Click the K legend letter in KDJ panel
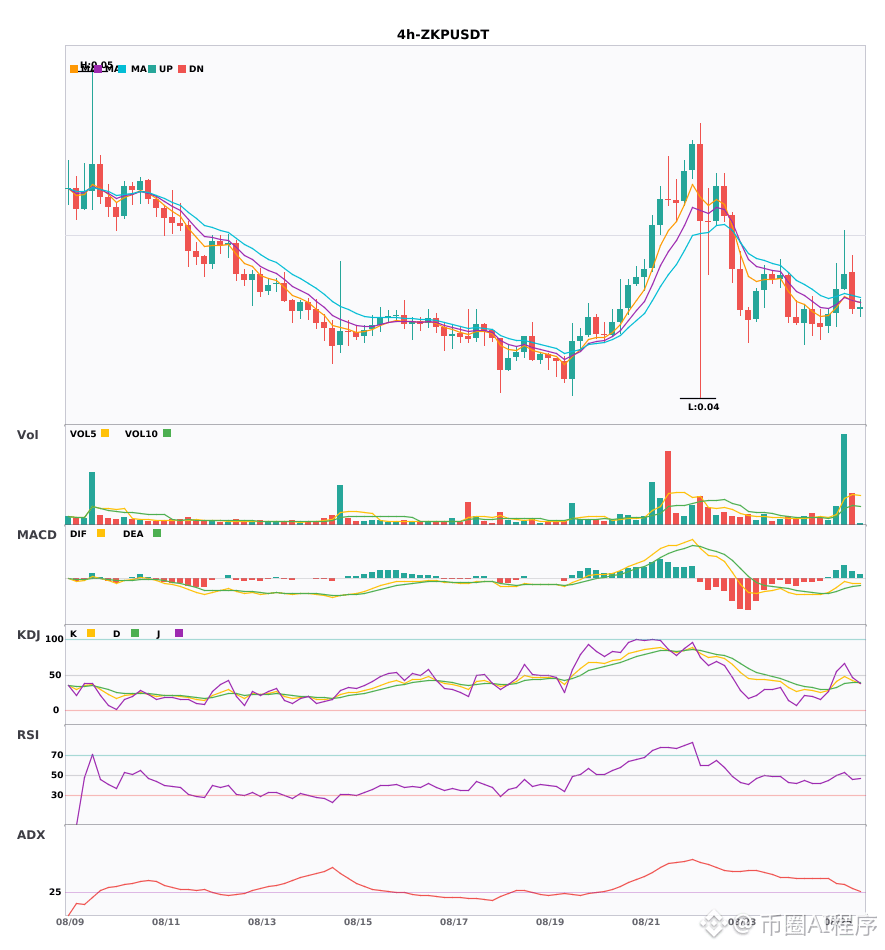 (x=73, y=634)
